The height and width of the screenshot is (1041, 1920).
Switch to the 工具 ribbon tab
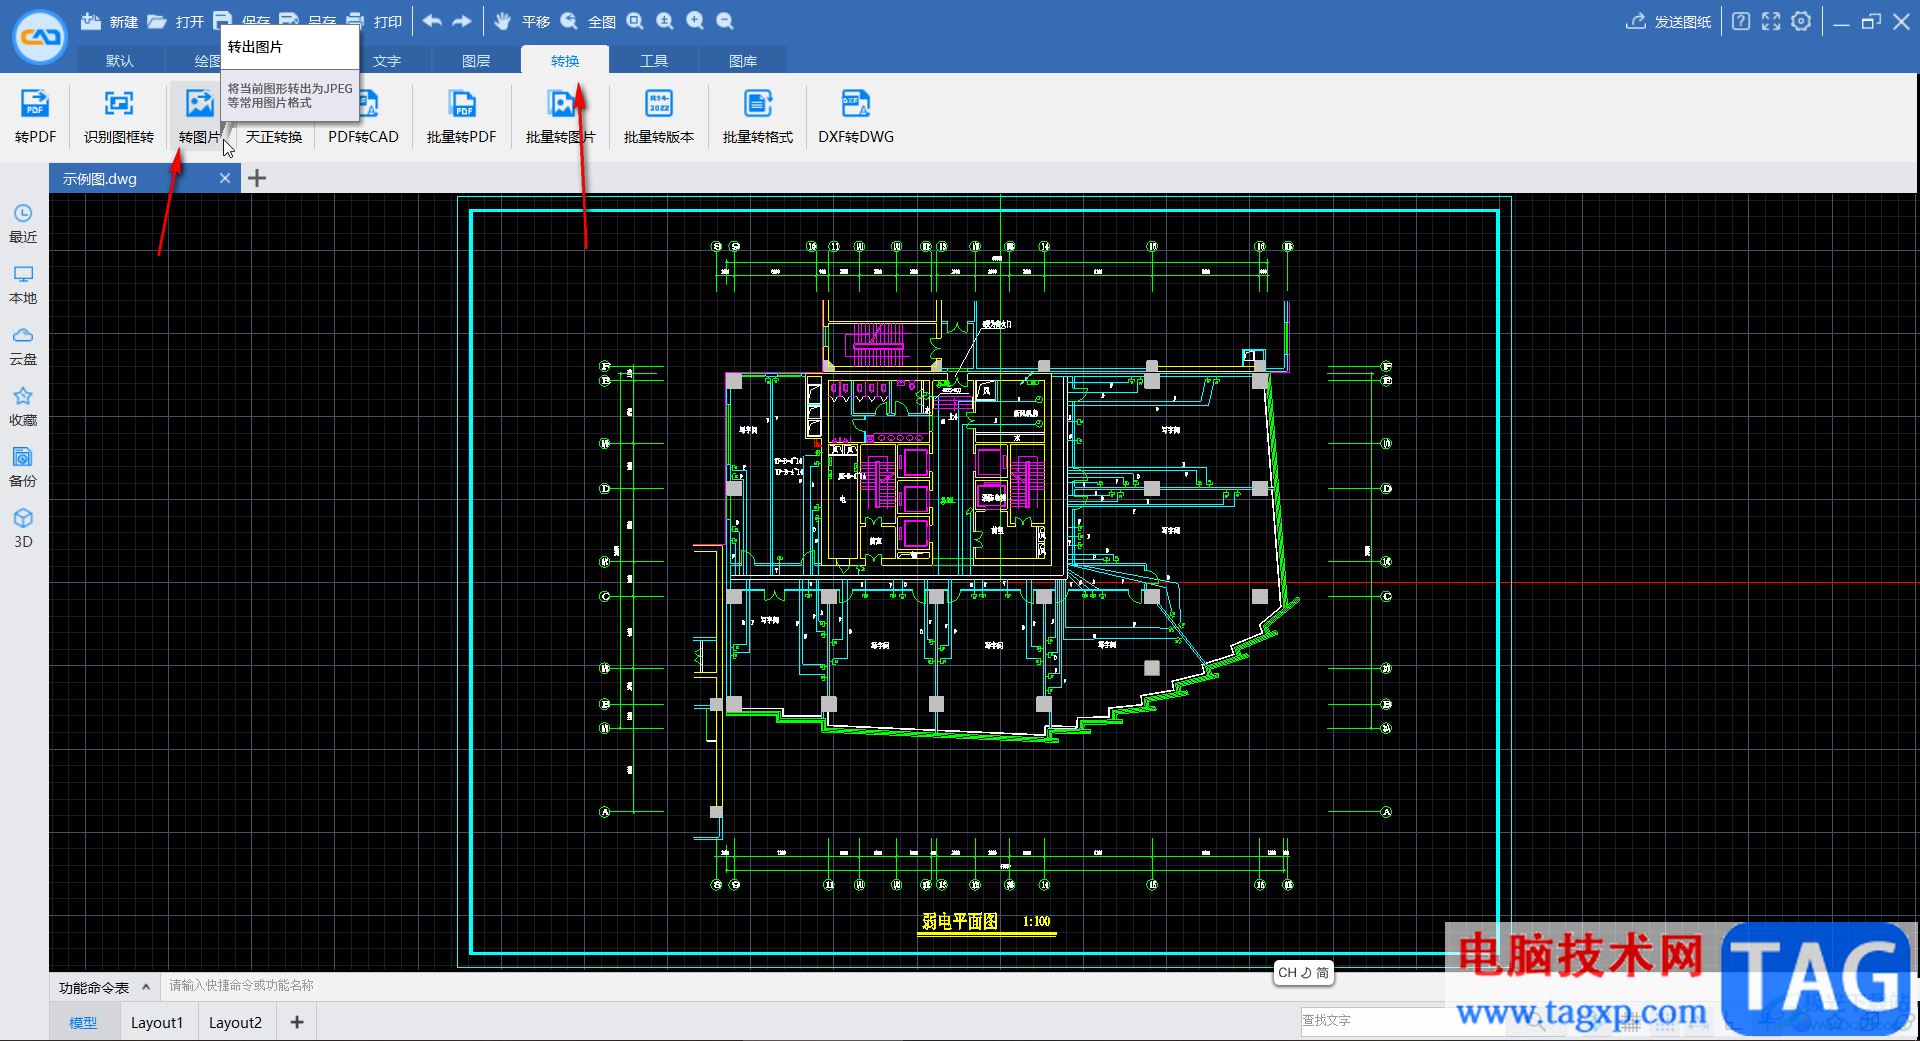tap(654, 60)
